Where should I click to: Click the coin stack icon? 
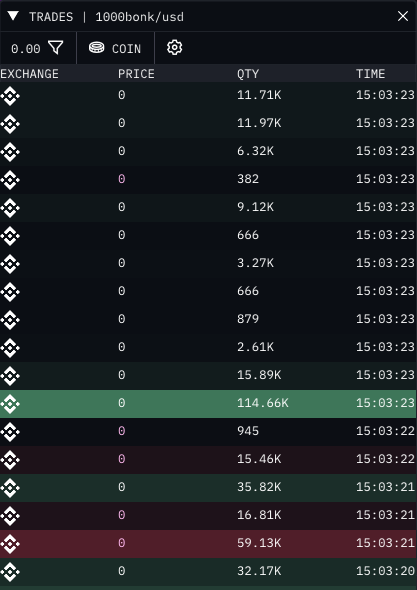(x=96, y=48)
